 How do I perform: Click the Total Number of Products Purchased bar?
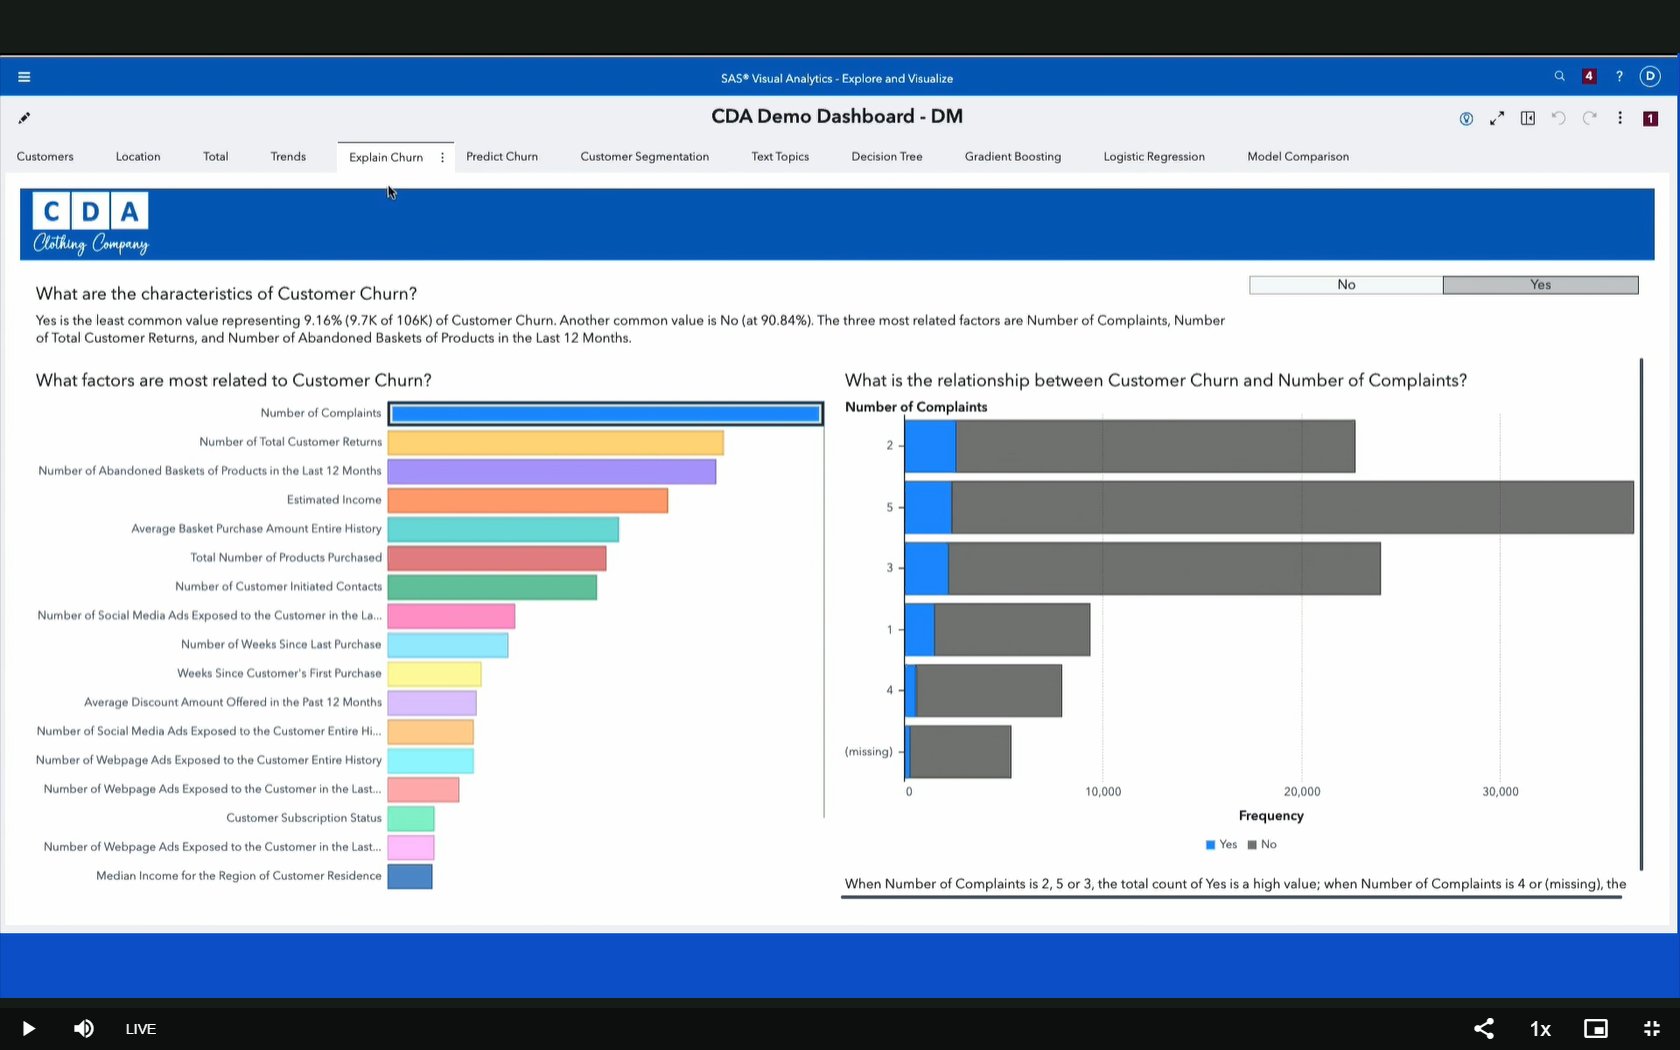[496, 558]
